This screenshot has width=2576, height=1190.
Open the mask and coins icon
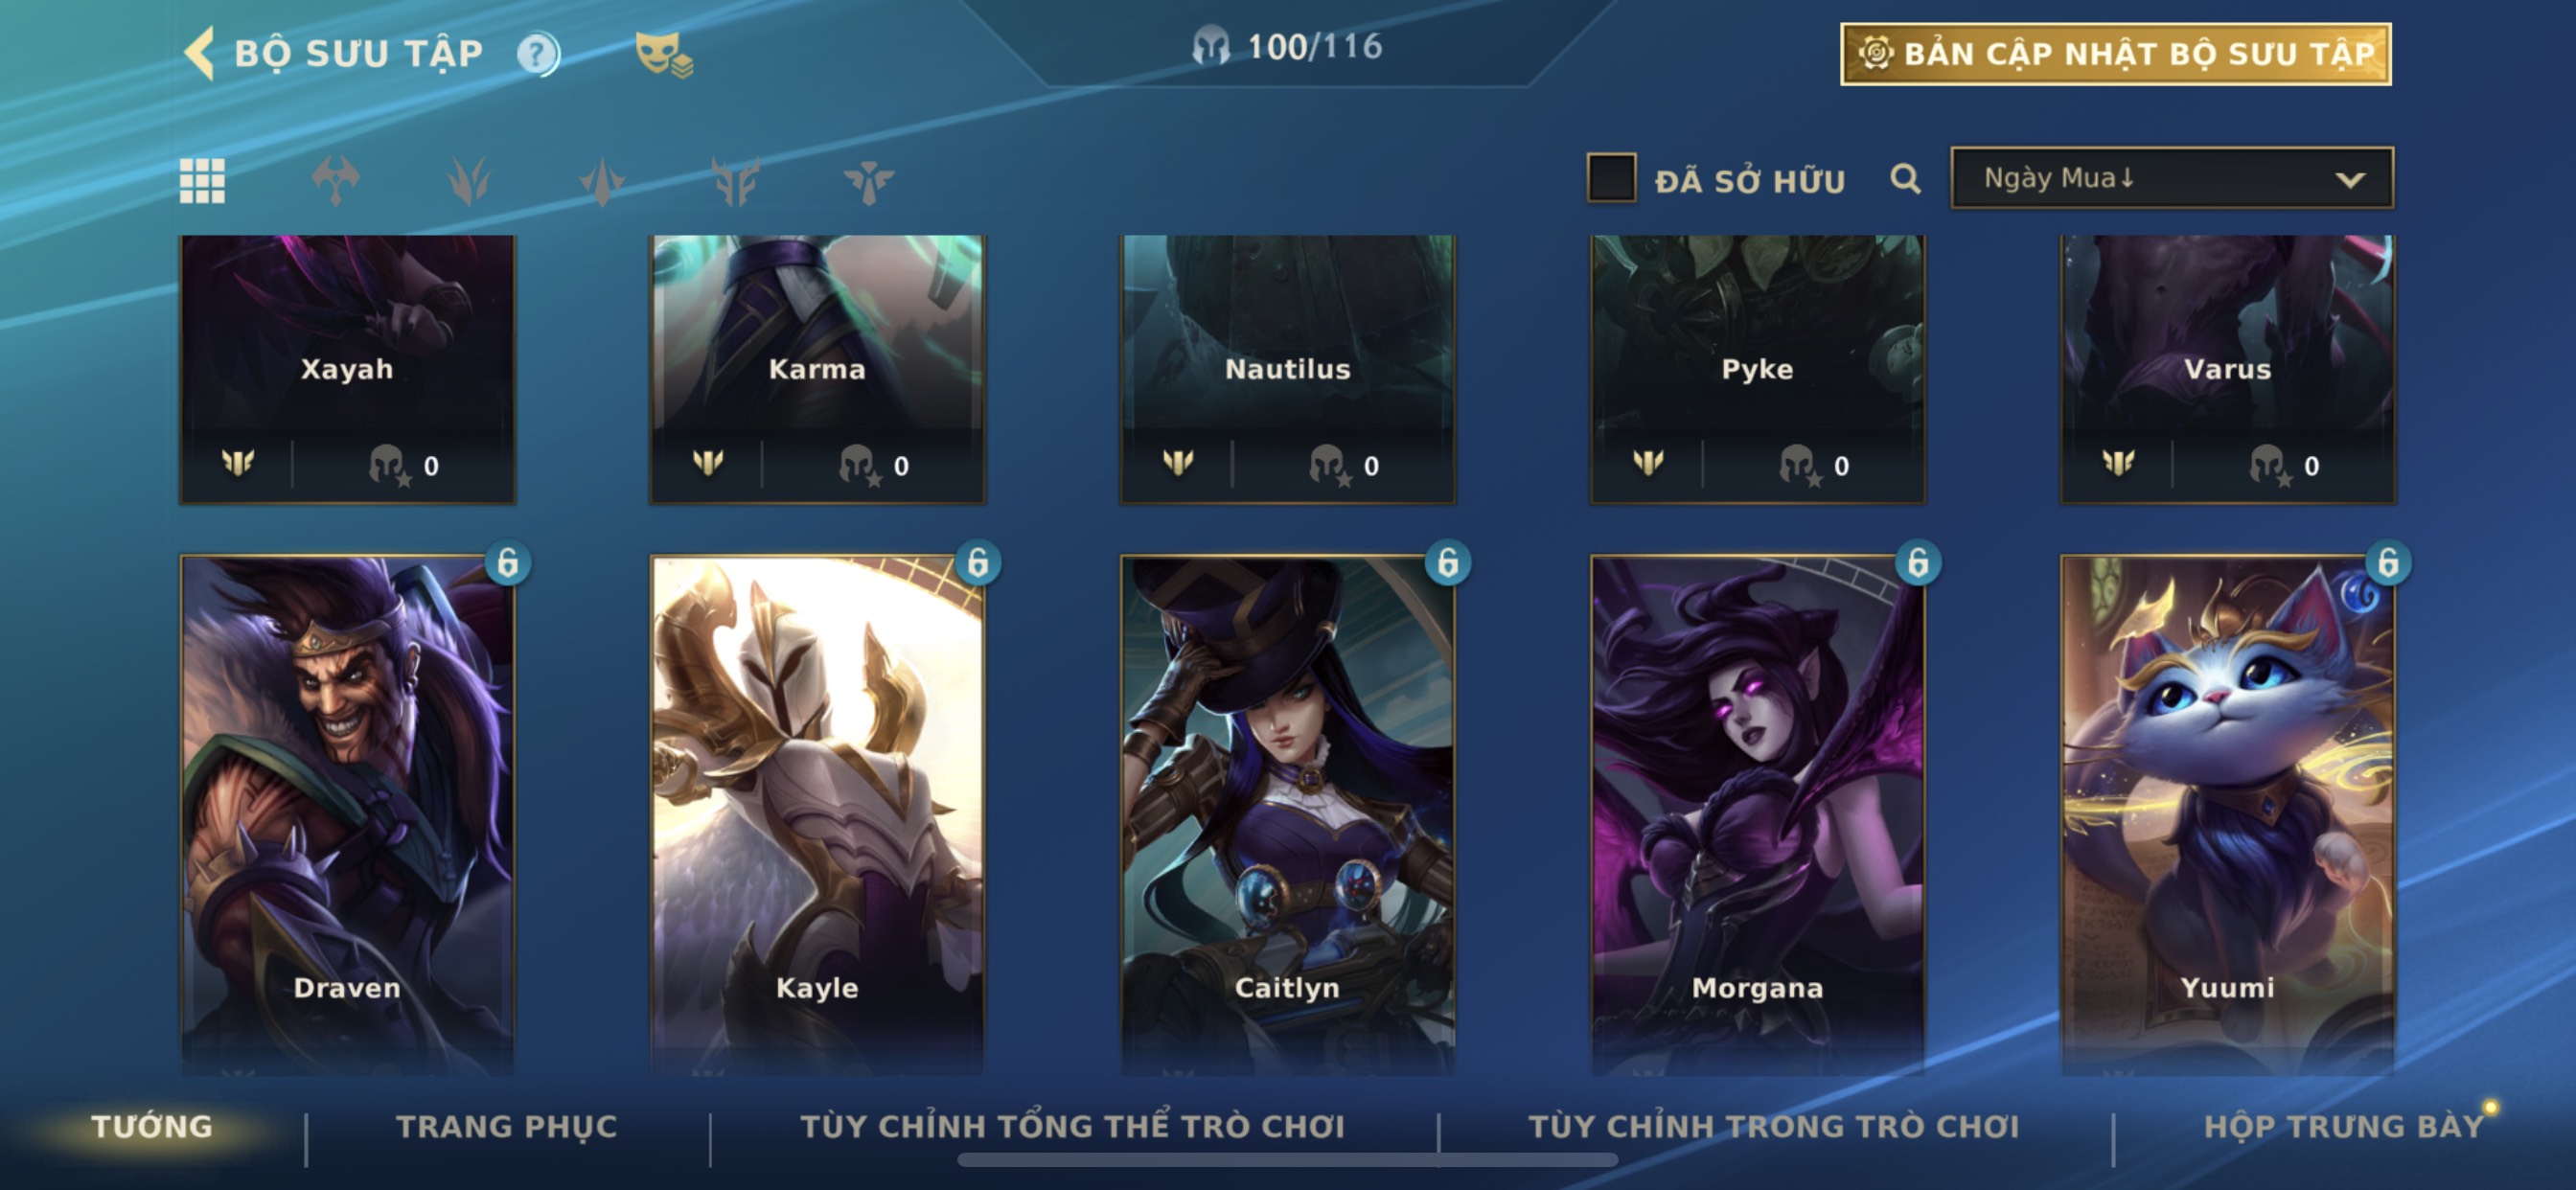pyautogui.click(x=663, y=54)
